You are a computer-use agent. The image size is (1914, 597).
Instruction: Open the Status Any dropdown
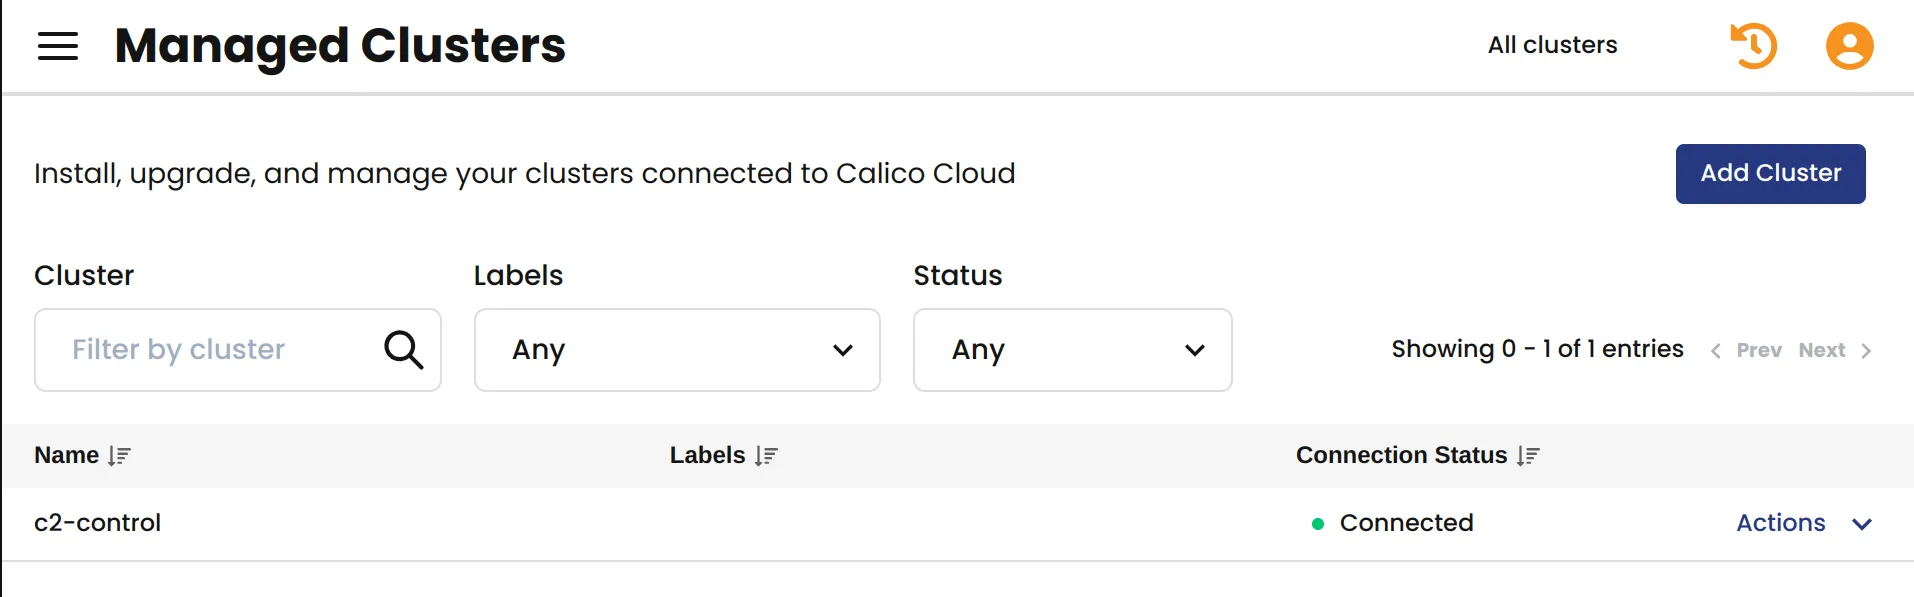click(x=1072, y=350)
